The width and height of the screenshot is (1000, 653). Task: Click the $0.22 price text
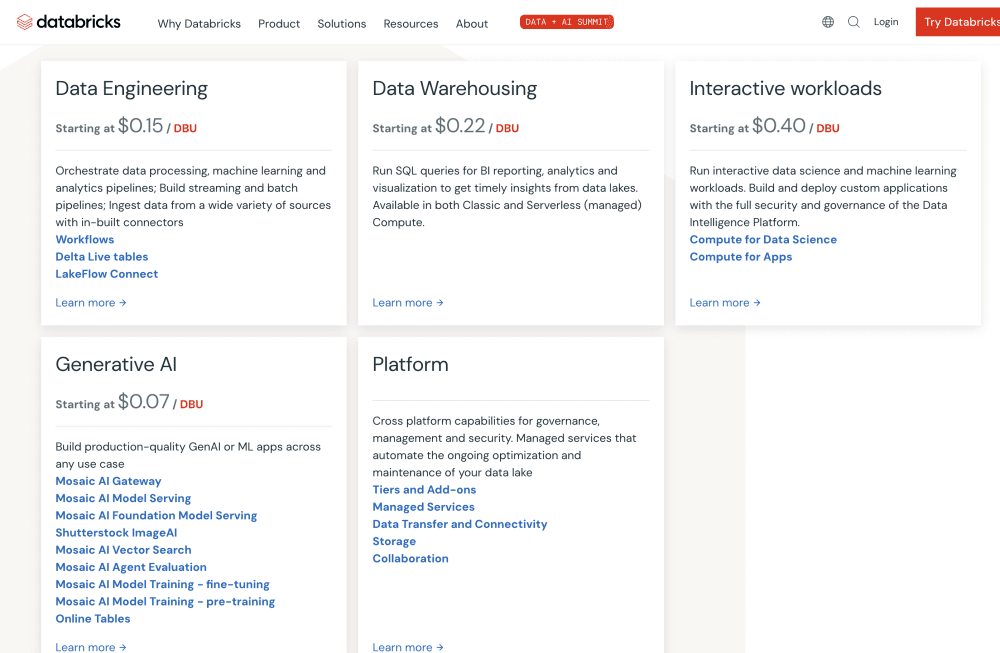click(460, 126)
